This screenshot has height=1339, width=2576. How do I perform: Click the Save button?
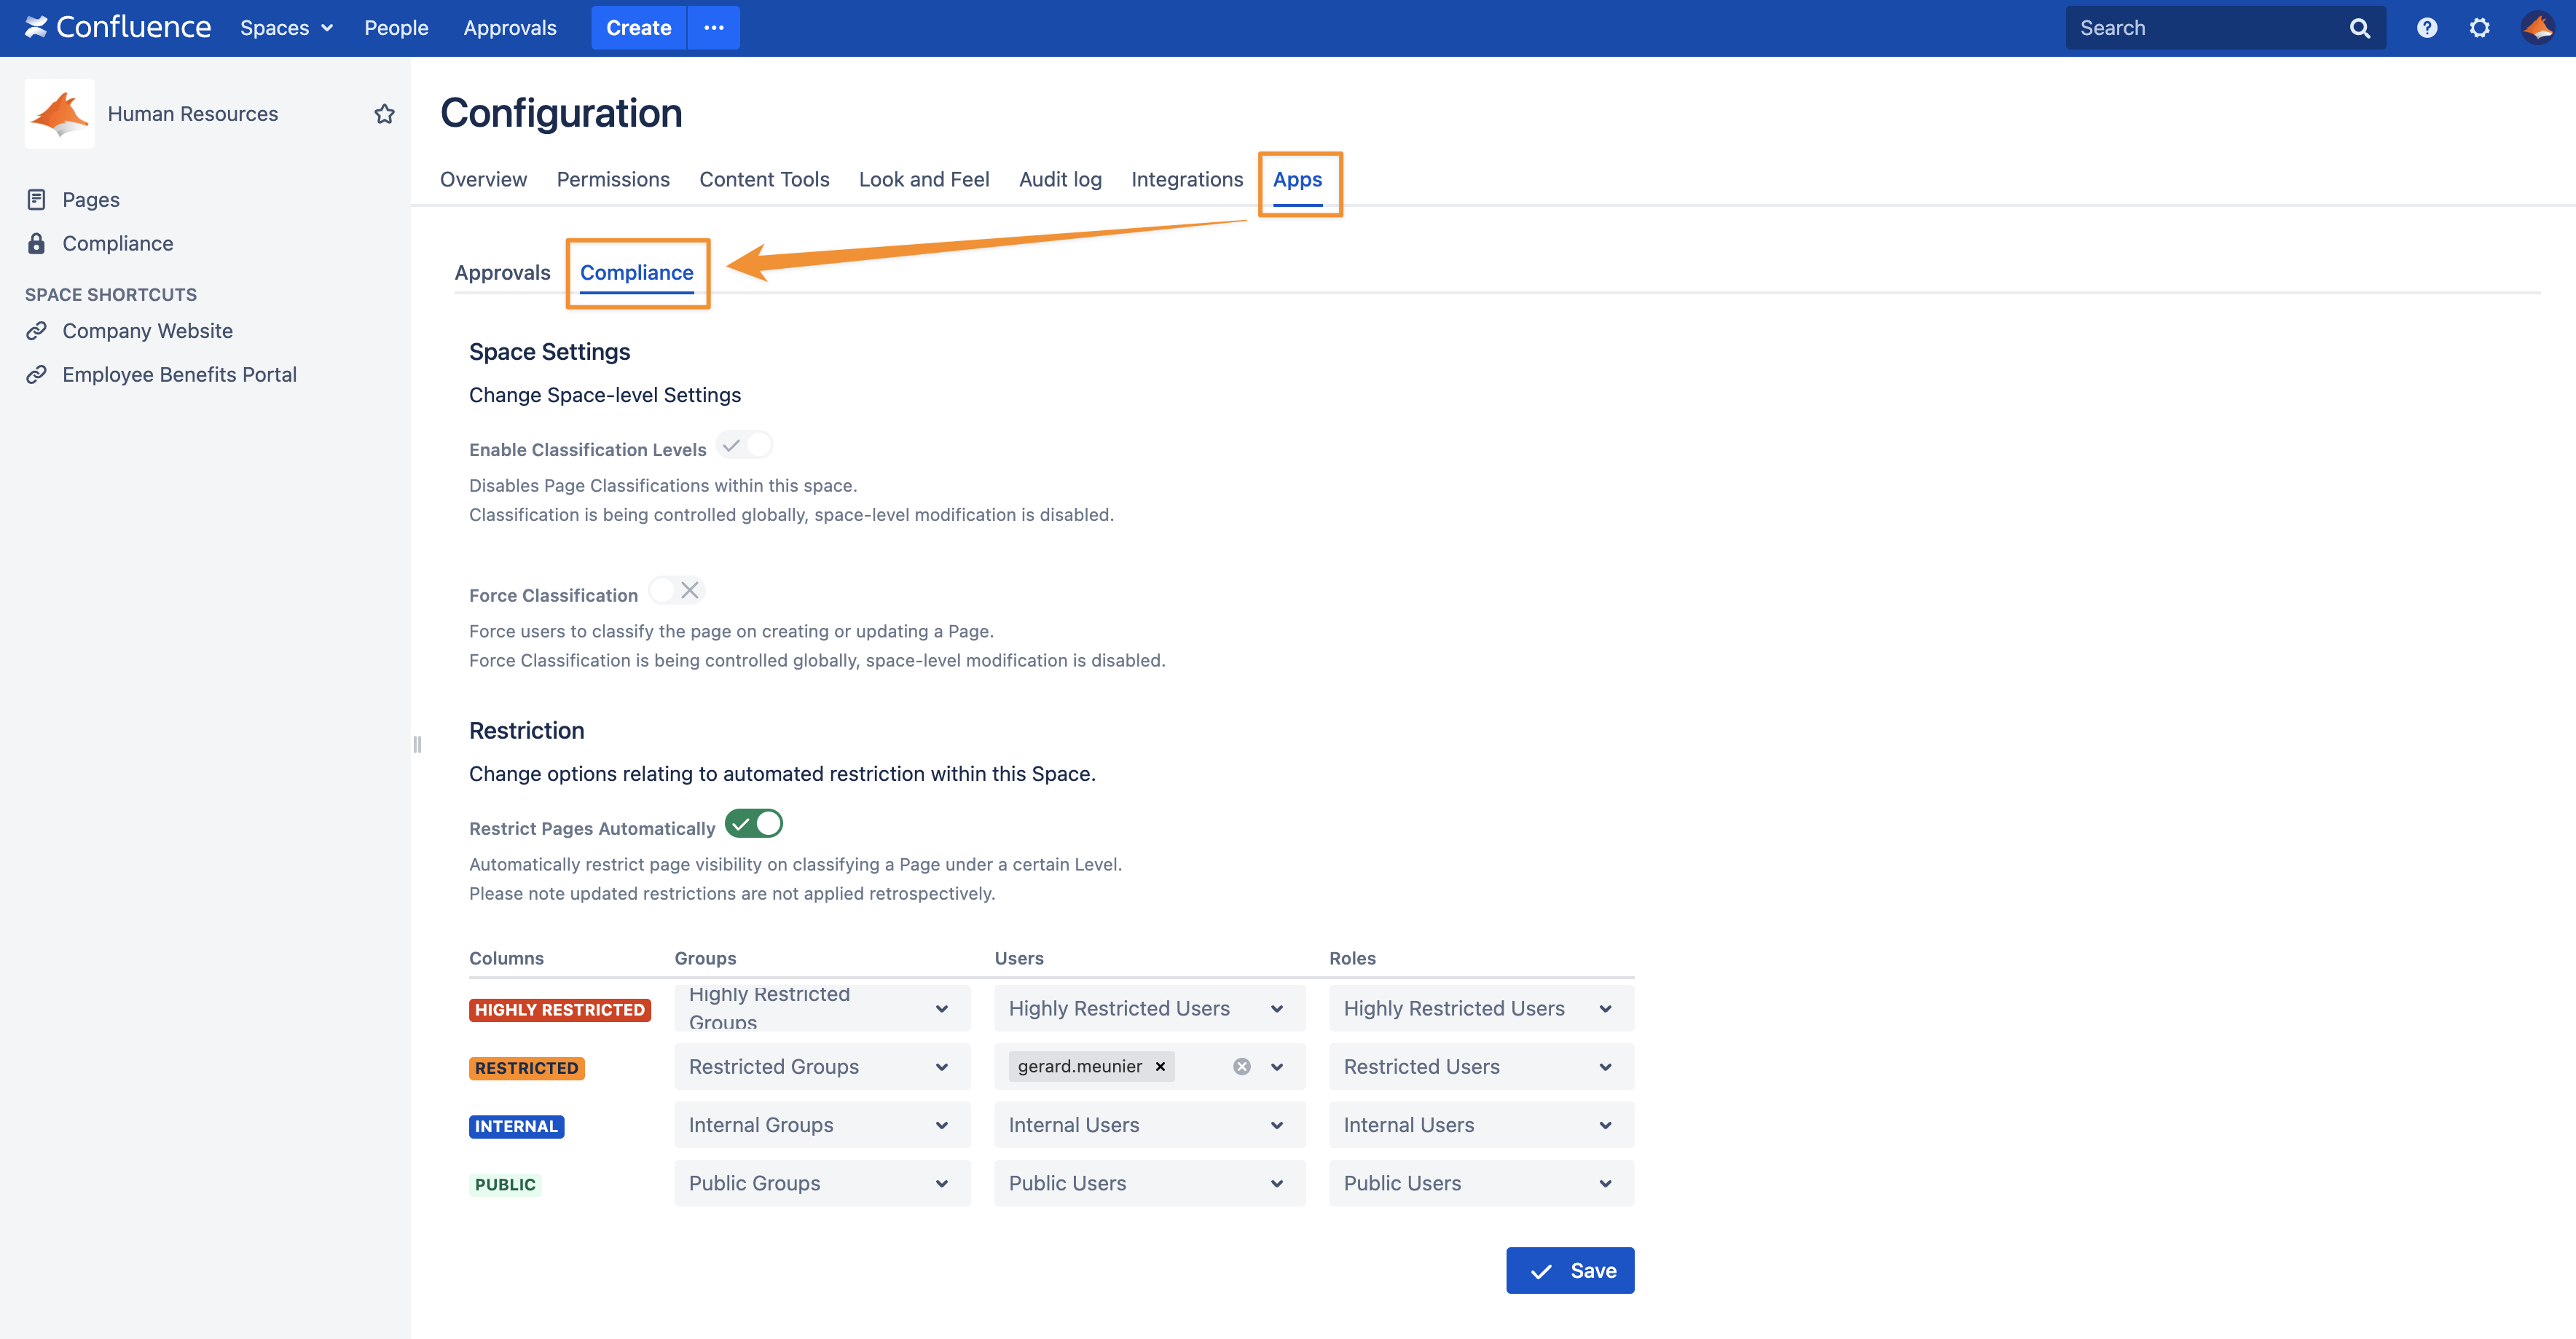pos(1569,1270)
